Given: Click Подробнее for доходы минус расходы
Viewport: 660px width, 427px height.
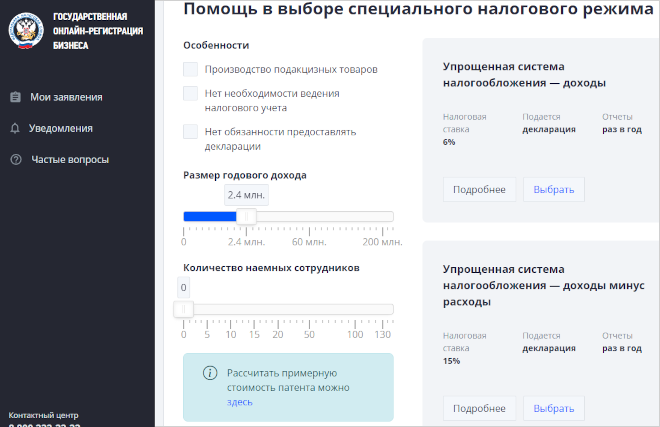Looking at the screenshot, I should tap(479, 408).
